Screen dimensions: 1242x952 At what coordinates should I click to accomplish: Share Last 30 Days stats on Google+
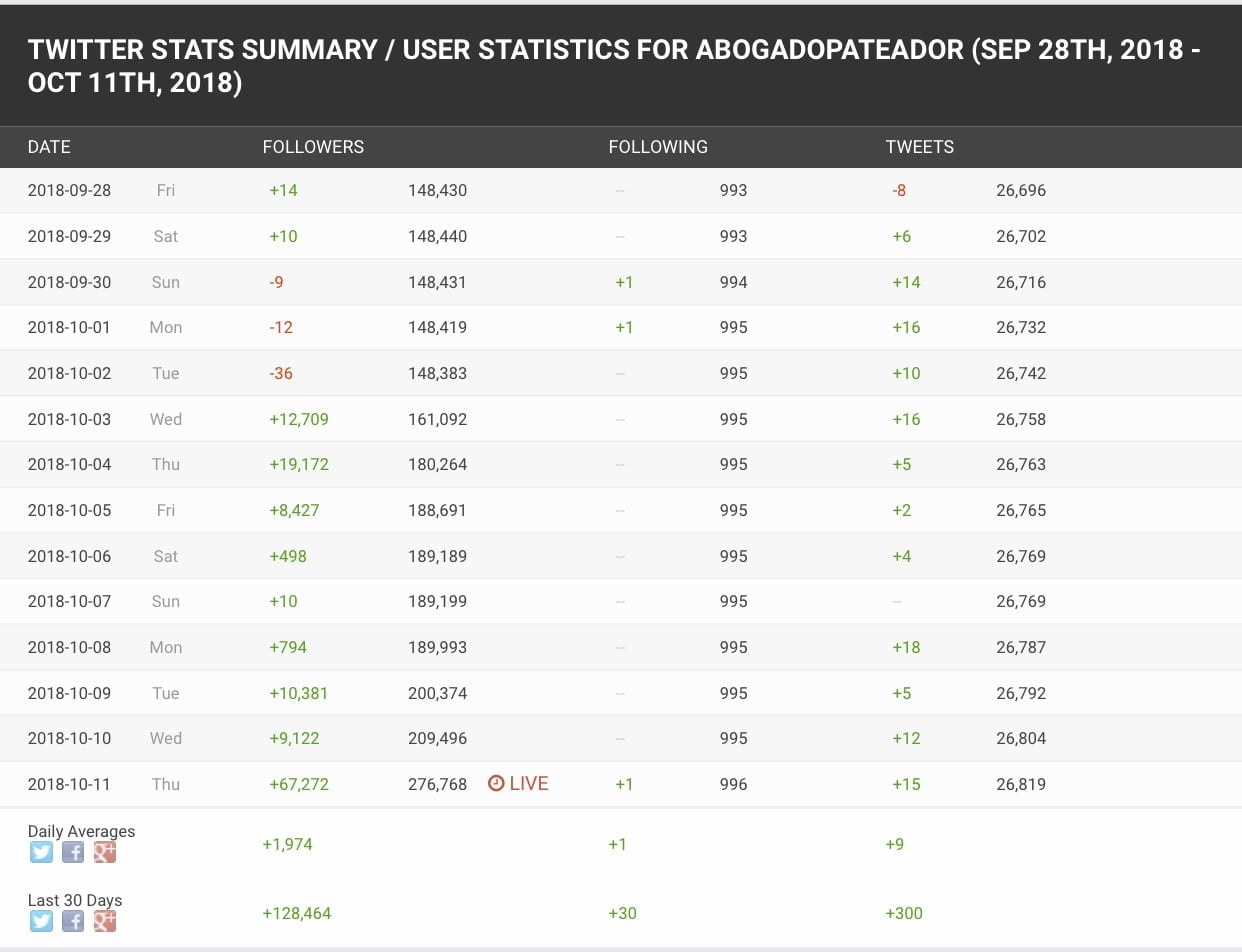[x=105, y=921]
